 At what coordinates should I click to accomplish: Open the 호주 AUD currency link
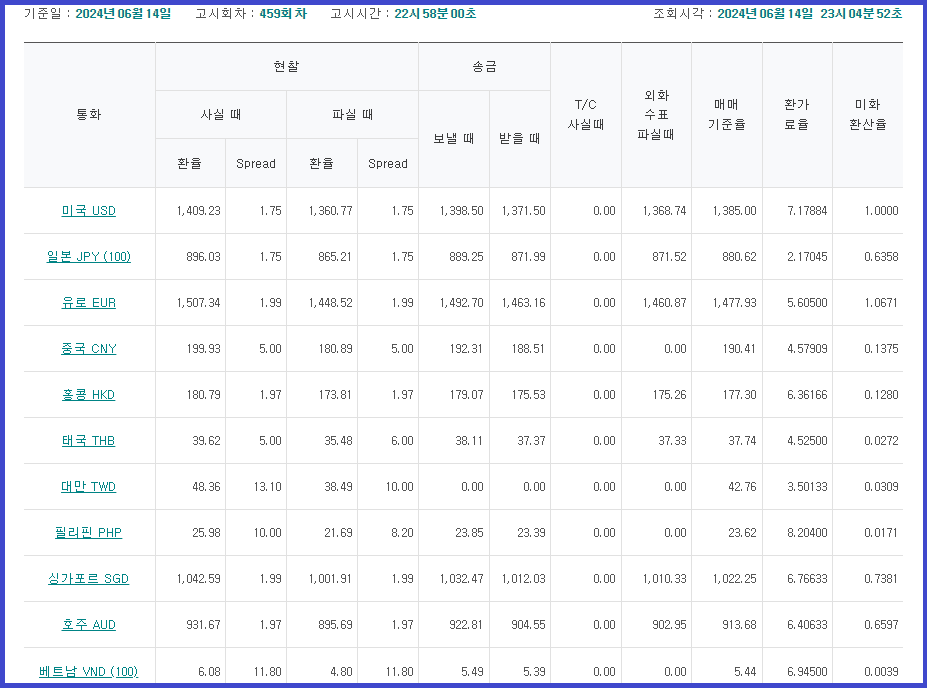point(89,625)
